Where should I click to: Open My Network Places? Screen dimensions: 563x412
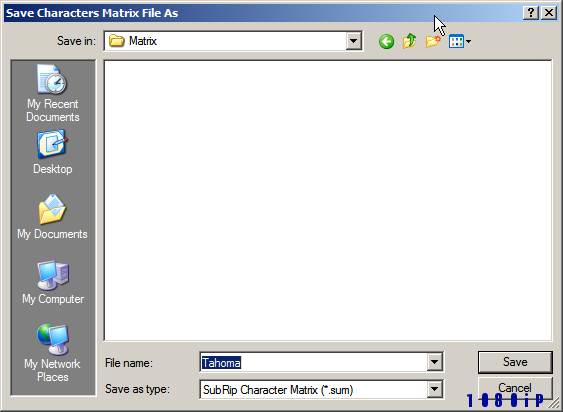coord(53,353)
